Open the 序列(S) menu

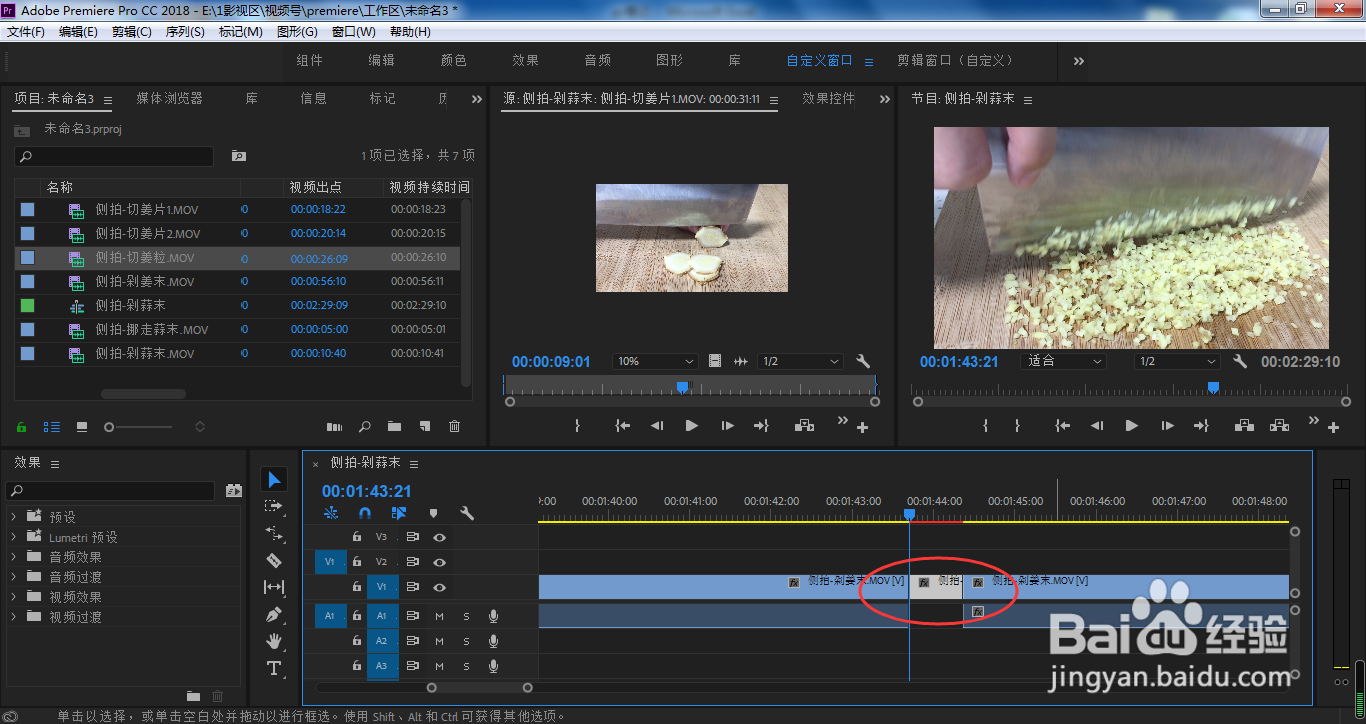point(185,32)
